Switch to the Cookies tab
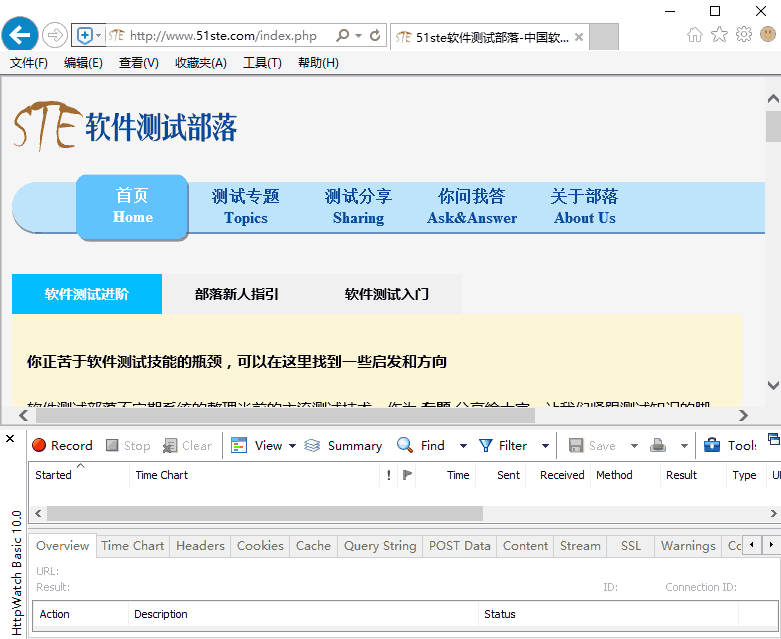Image resolution: width=781 pixels, height=639 pixels. pyautogui.click(x=260, y=546)
